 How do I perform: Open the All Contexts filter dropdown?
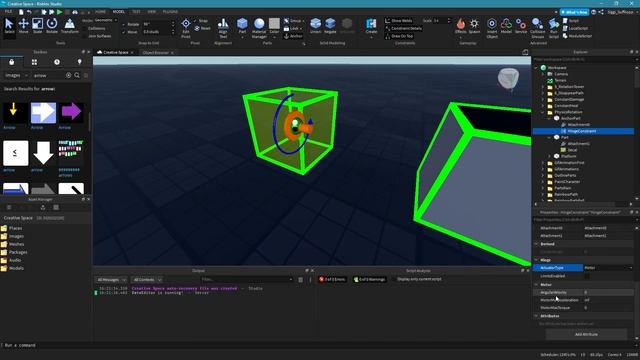(x=147, y=280)
